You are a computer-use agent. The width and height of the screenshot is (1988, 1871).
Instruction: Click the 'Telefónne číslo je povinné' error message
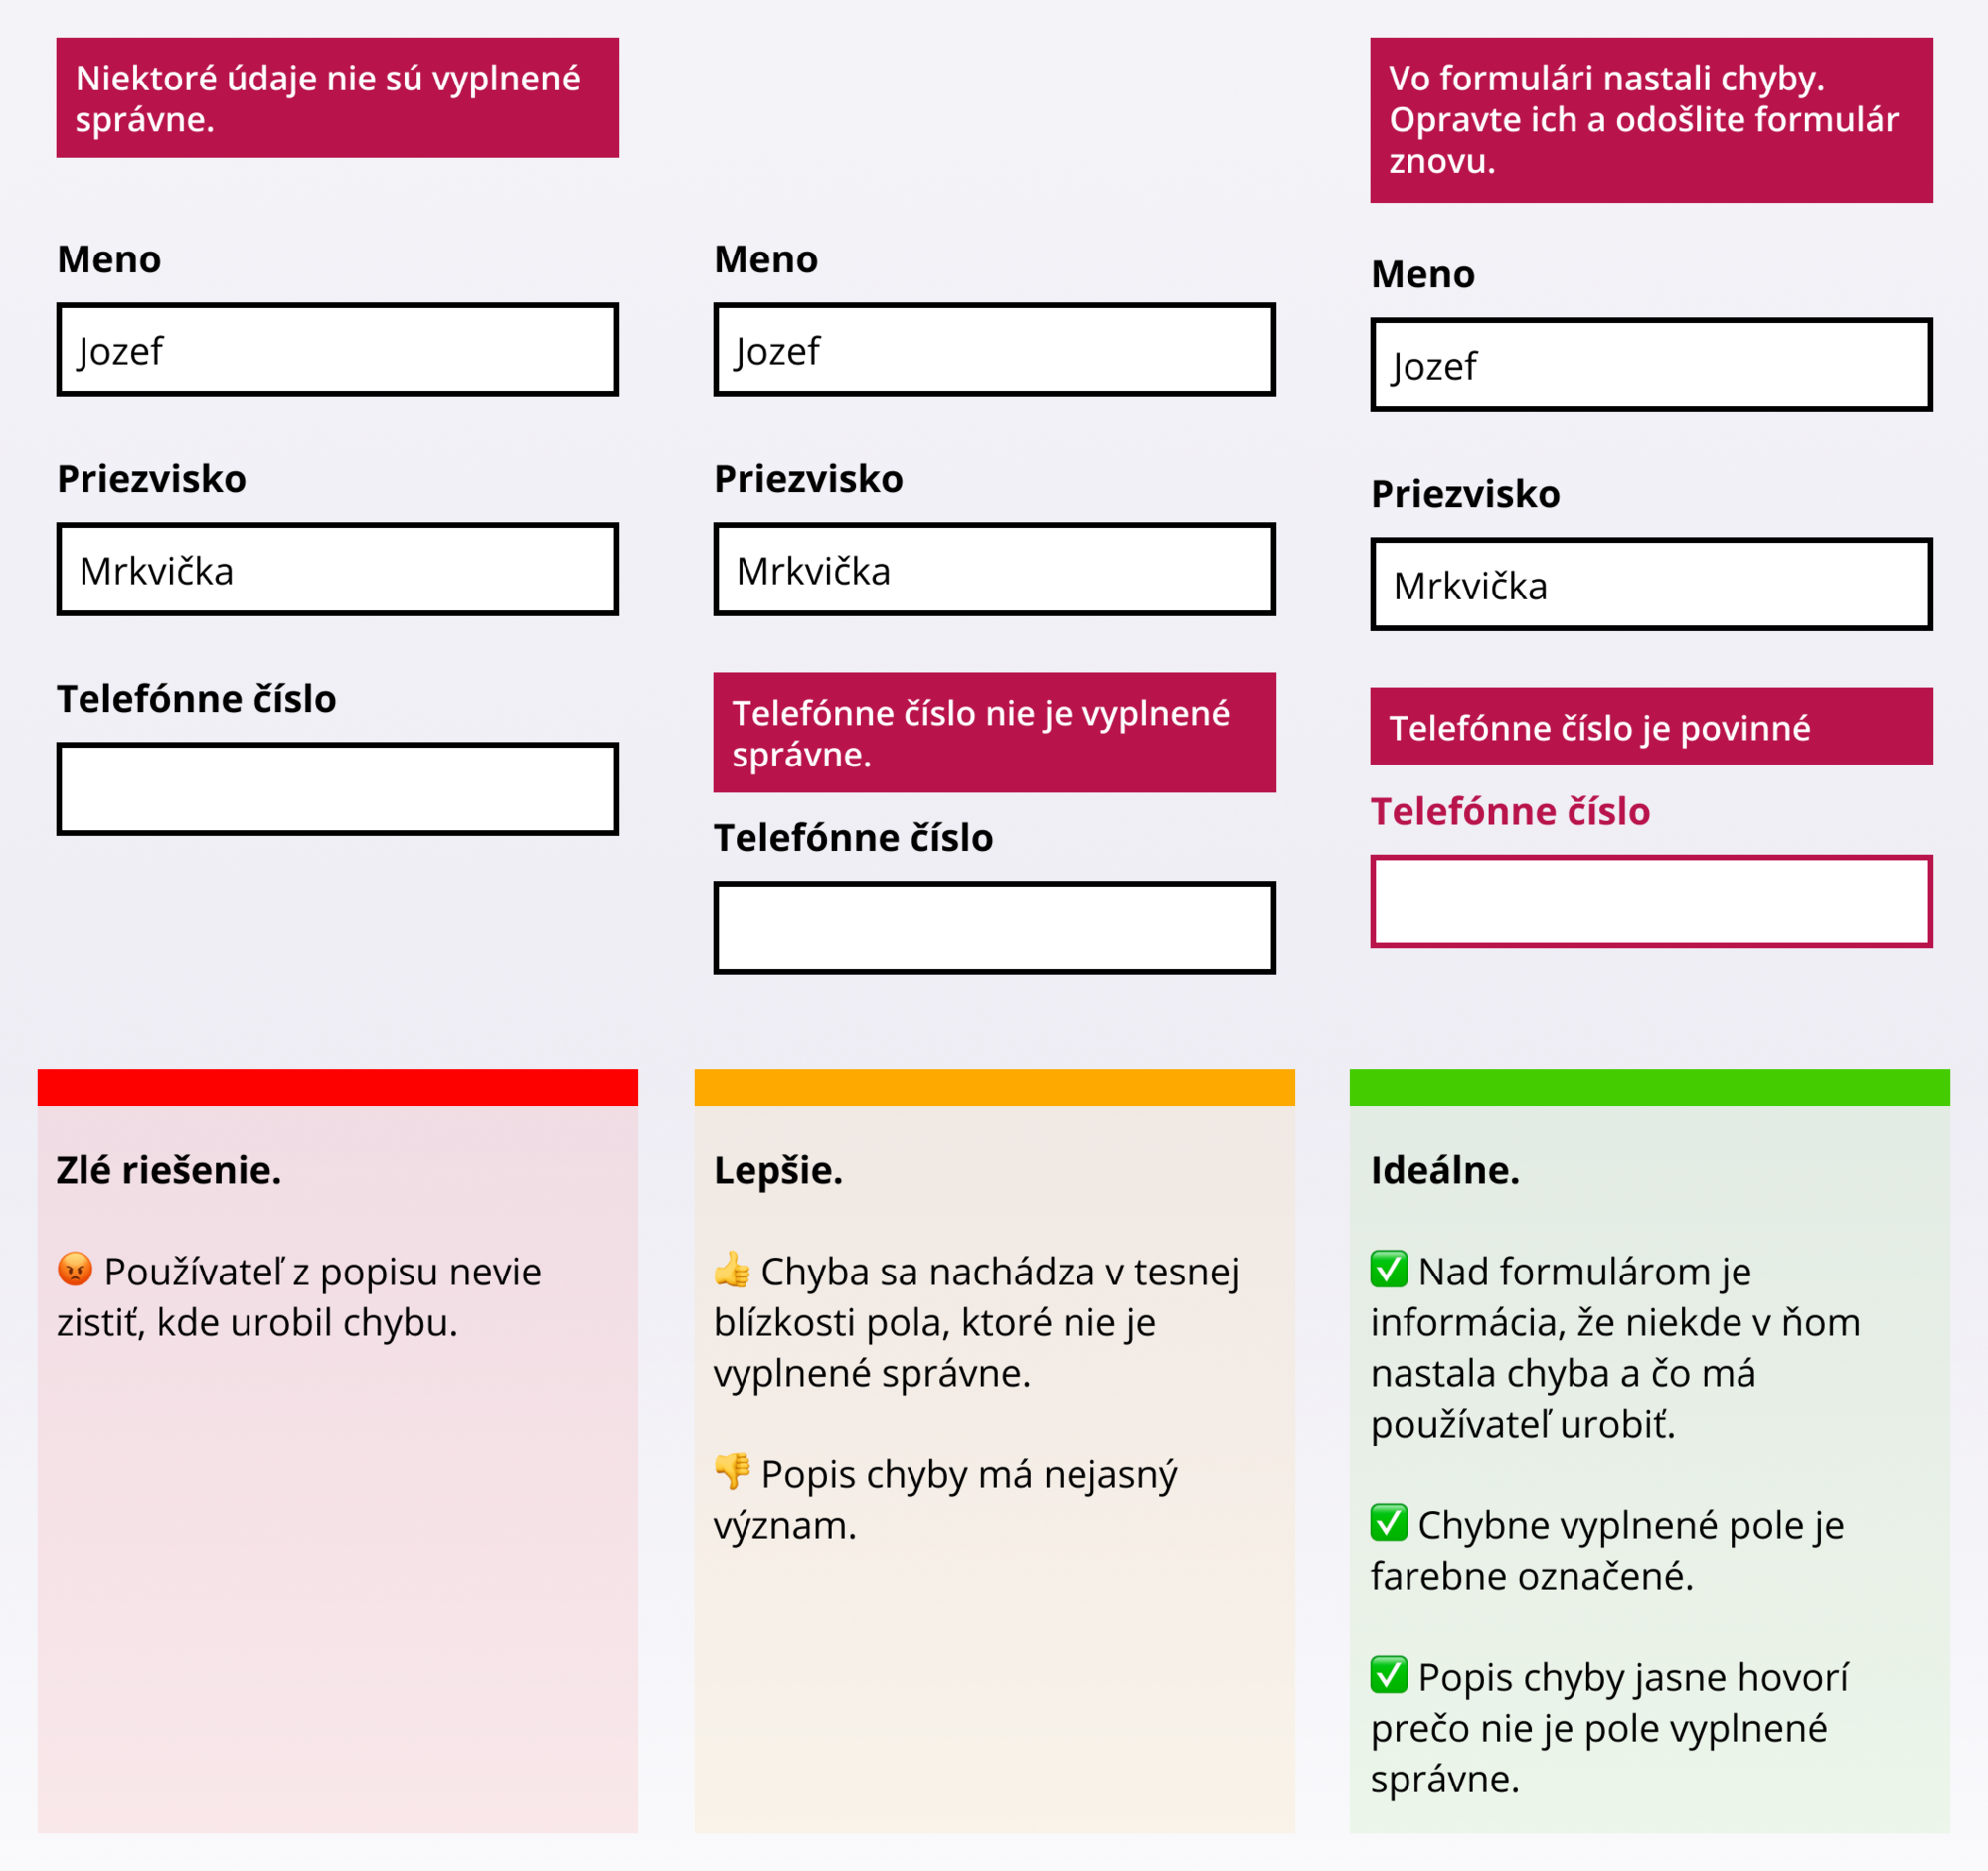coord(1651,727)
